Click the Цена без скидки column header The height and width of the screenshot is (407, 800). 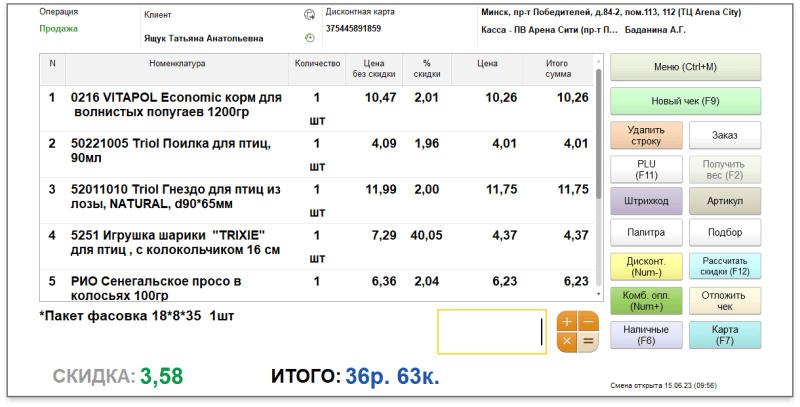(x=374, y=69)
